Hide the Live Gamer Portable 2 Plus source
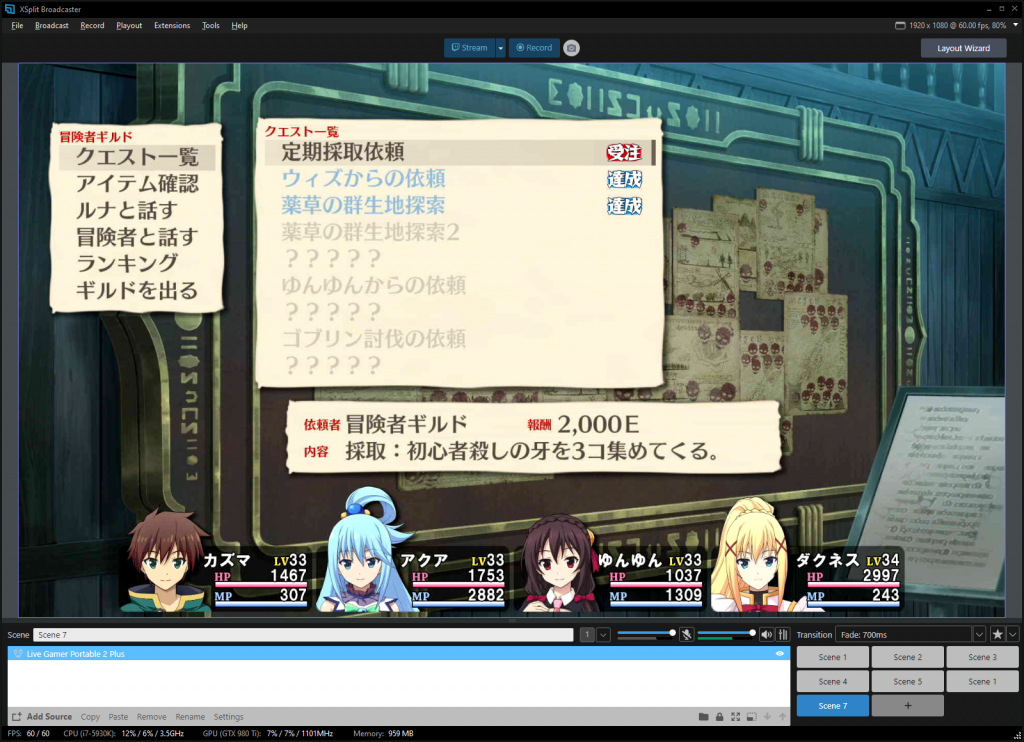This screenshot has width=1024, height=742. tap(780, 653)
